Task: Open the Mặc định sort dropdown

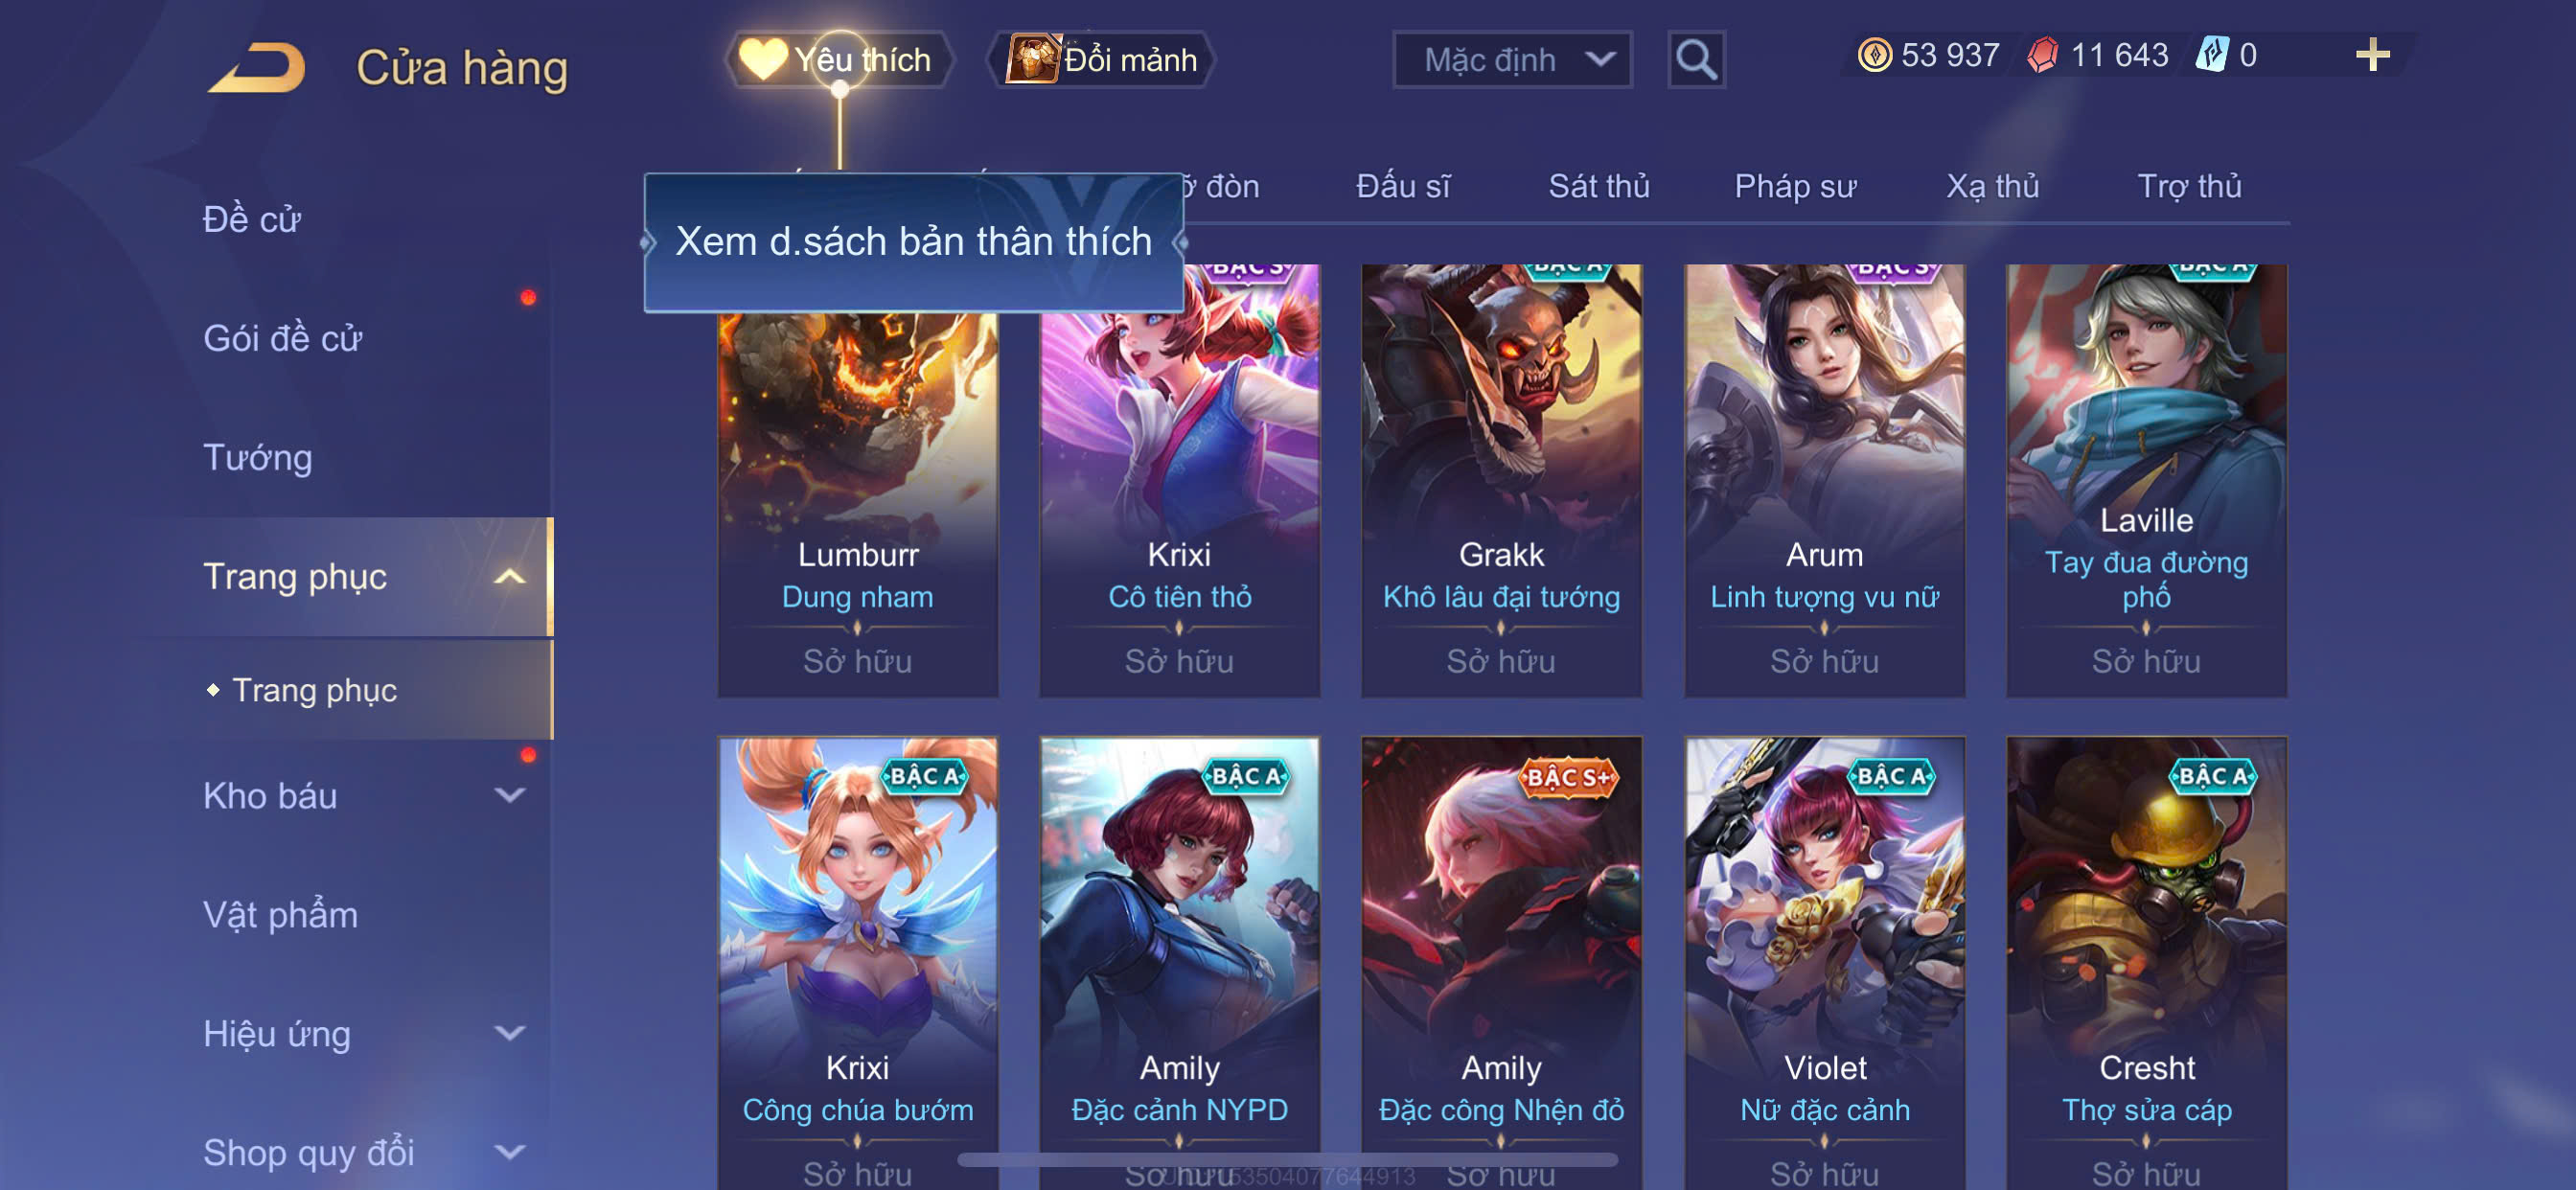Action: pos(1512,60)
